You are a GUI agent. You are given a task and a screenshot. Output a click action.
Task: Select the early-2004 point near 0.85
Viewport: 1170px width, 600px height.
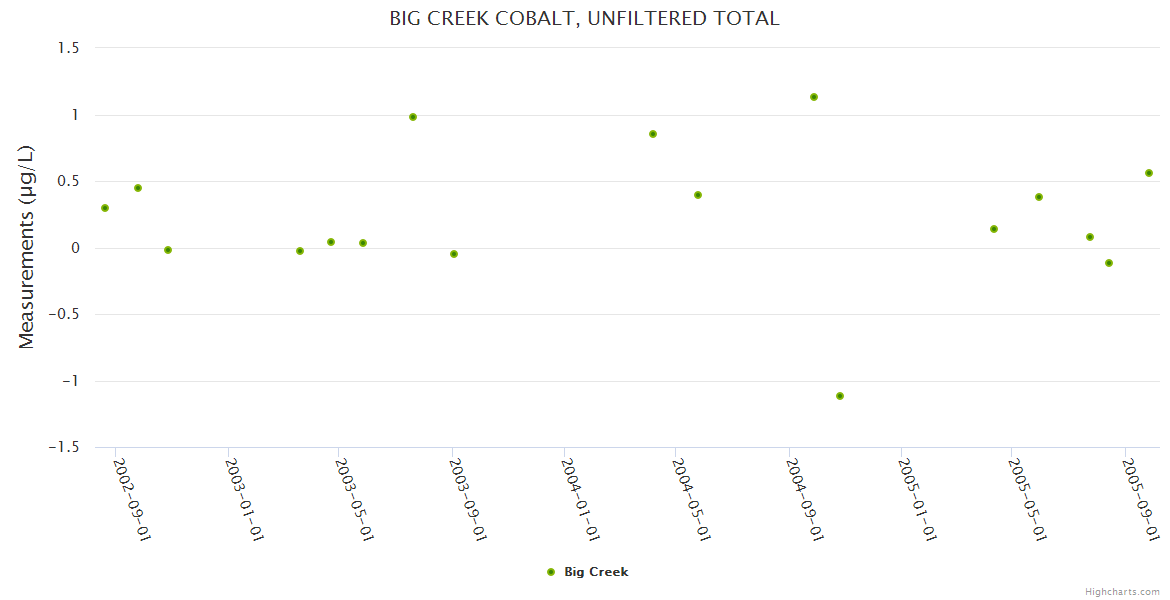653,134
